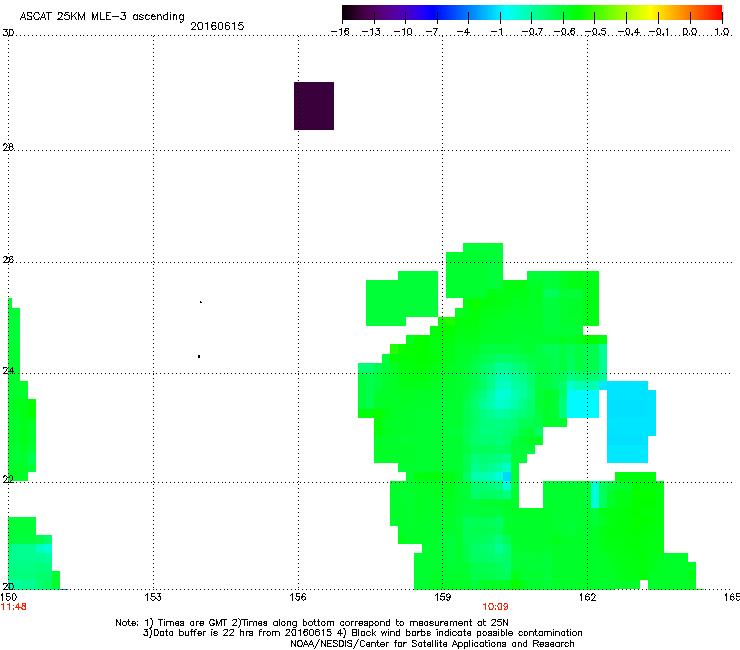Click the 'ASCAT 25KM MLE-3 ascending' title
Viewport: 740px width, 650px height.
[102, 17]
